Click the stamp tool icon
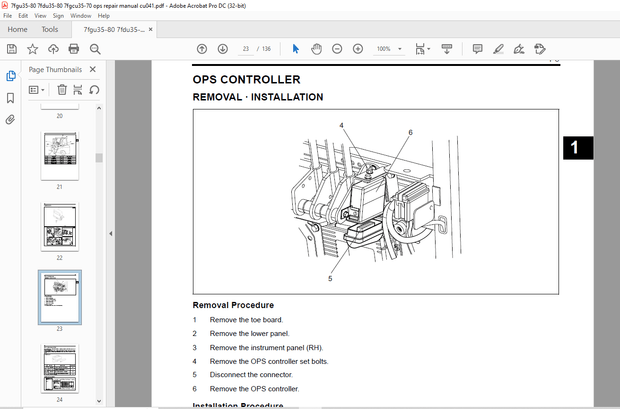Image resolution: width=620 pixels, height=409 pixels. (x=540, y=49)
